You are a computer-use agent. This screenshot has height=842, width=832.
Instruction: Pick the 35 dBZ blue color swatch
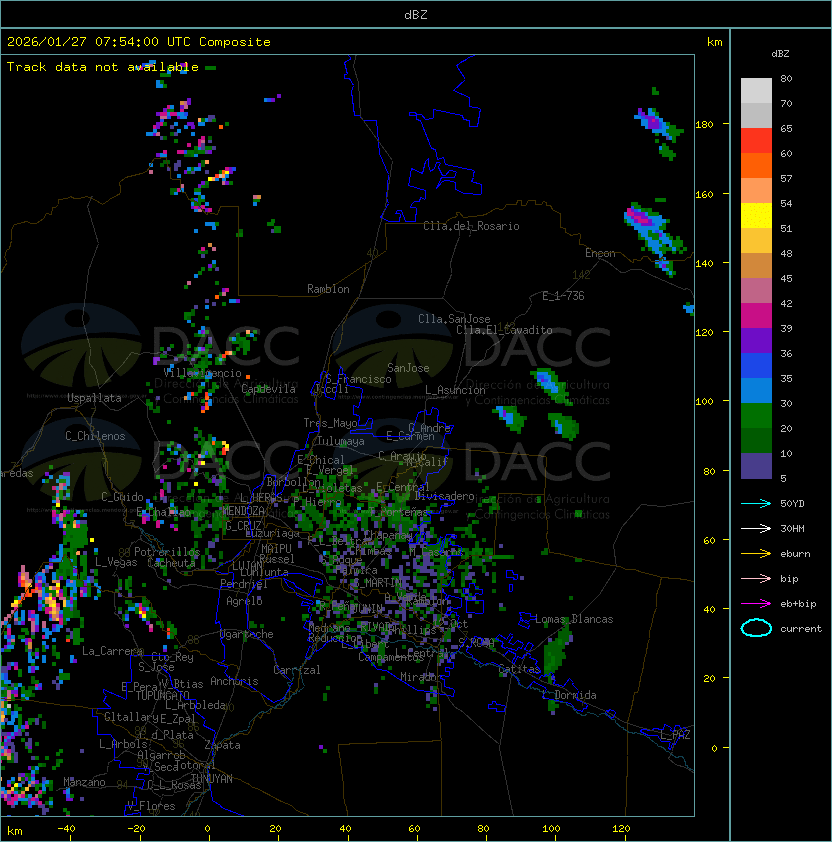756,390
